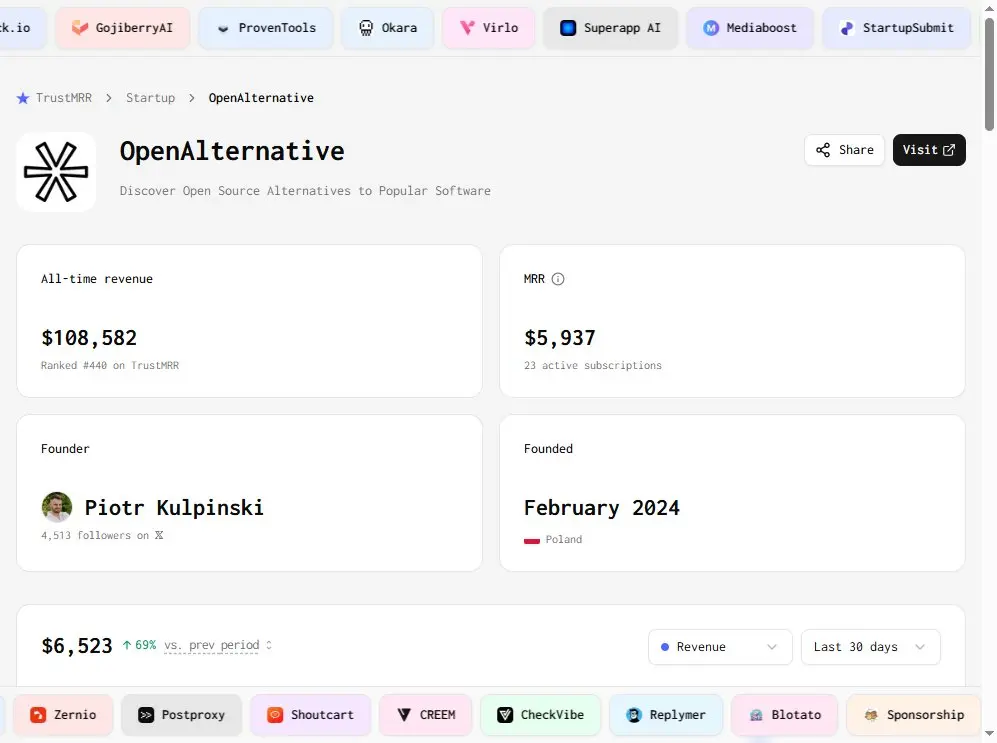Click 23 active subscriptions text
Image resolution: width=997 pixels, height=743 pixels.
[593, 365]
